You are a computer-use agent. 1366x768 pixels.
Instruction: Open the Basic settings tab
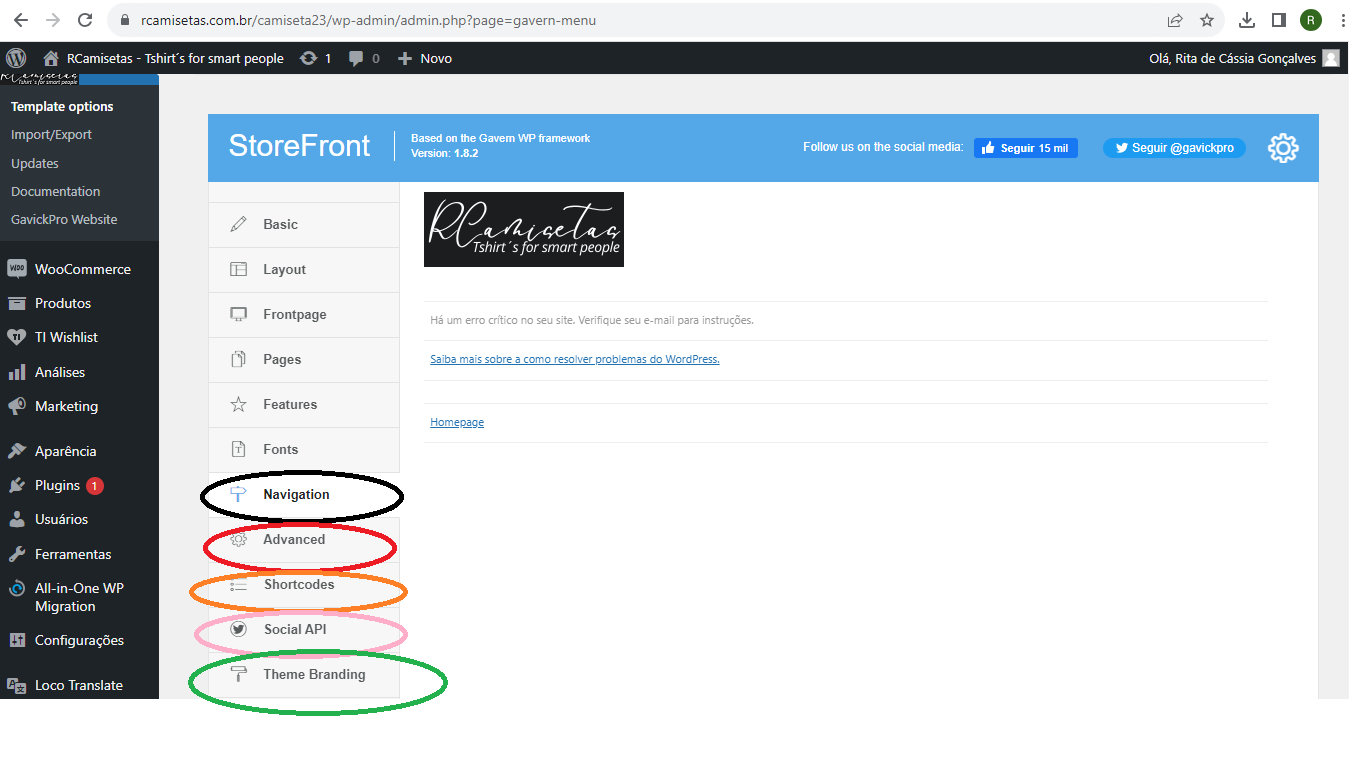[304, 225]
